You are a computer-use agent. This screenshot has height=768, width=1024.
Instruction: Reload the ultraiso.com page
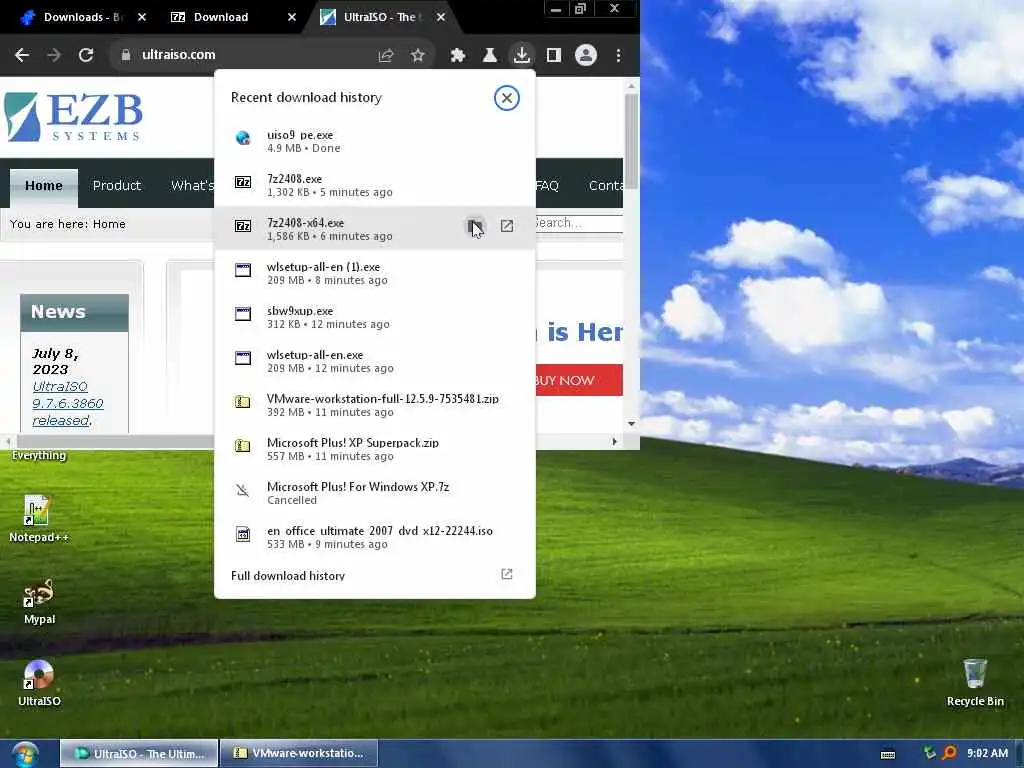point(86,56)
